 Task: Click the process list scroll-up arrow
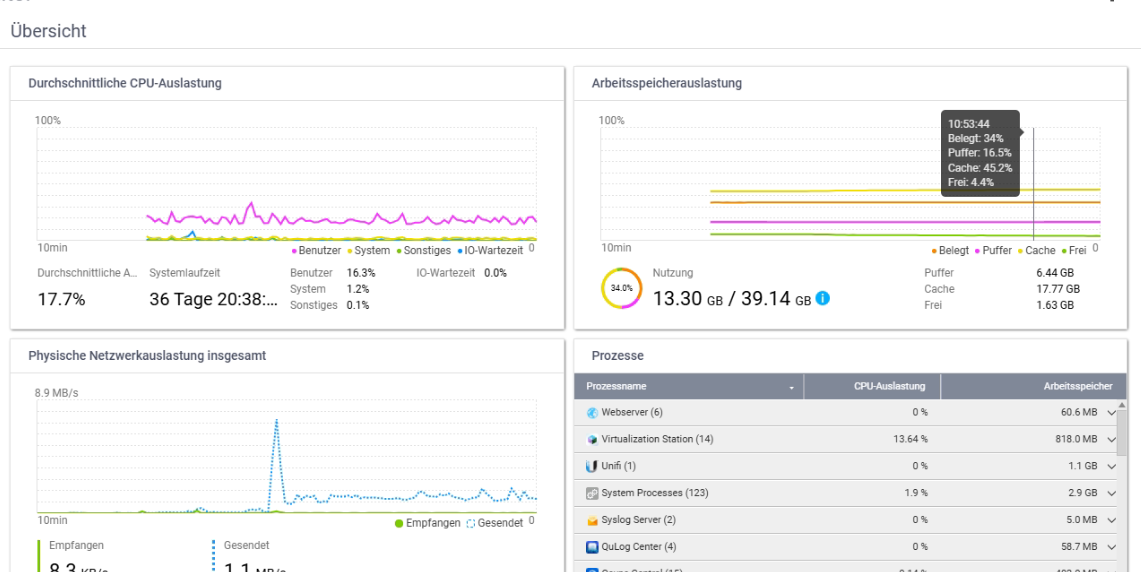click(1121, 405)
